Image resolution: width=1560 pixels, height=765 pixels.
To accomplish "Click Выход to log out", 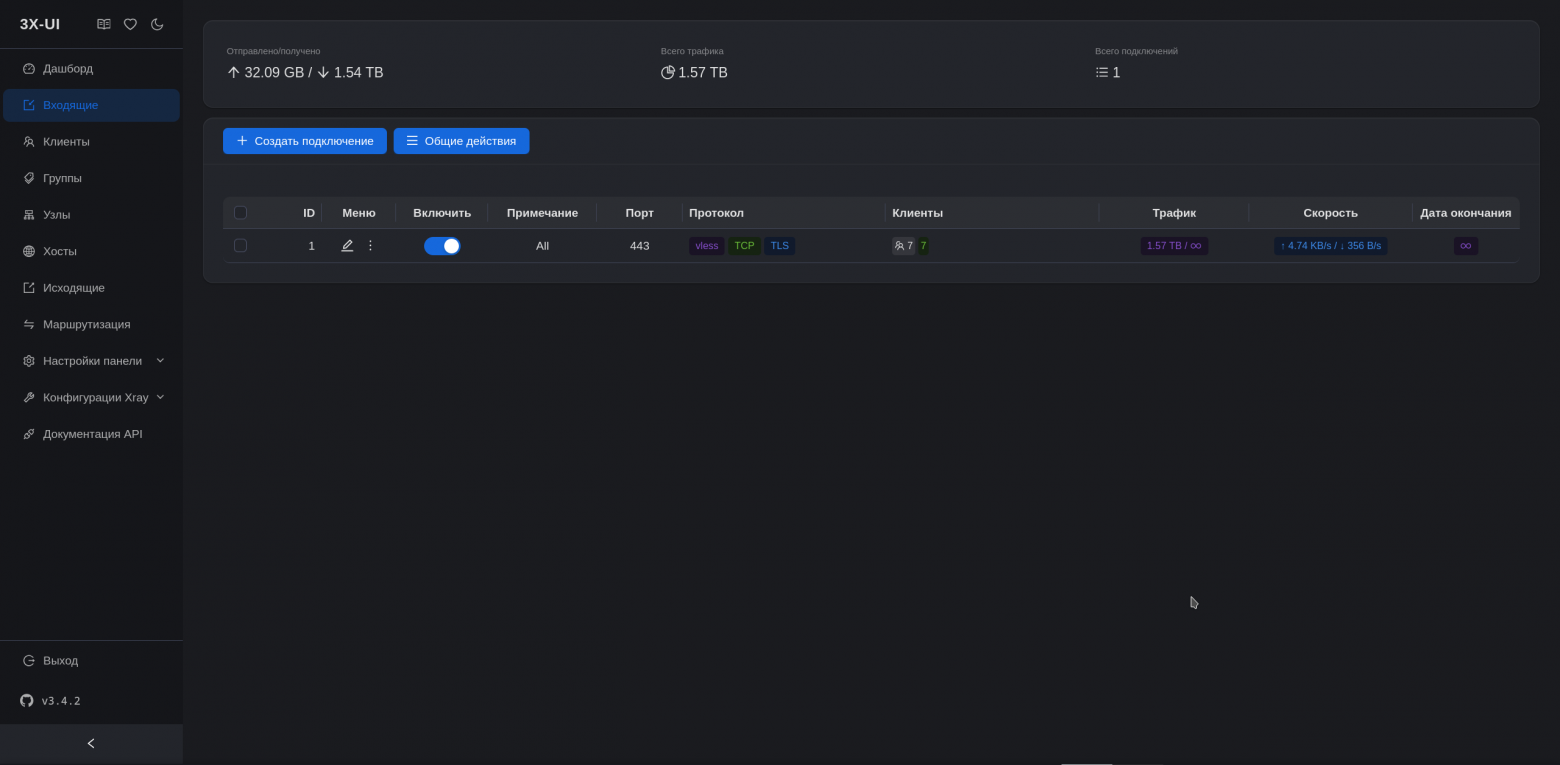I will 91,661.
